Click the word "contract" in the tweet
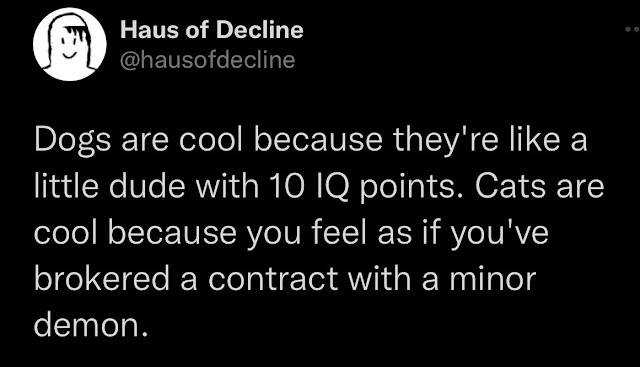The height and width of the screenshot is (367, 640). coord(273,280)
